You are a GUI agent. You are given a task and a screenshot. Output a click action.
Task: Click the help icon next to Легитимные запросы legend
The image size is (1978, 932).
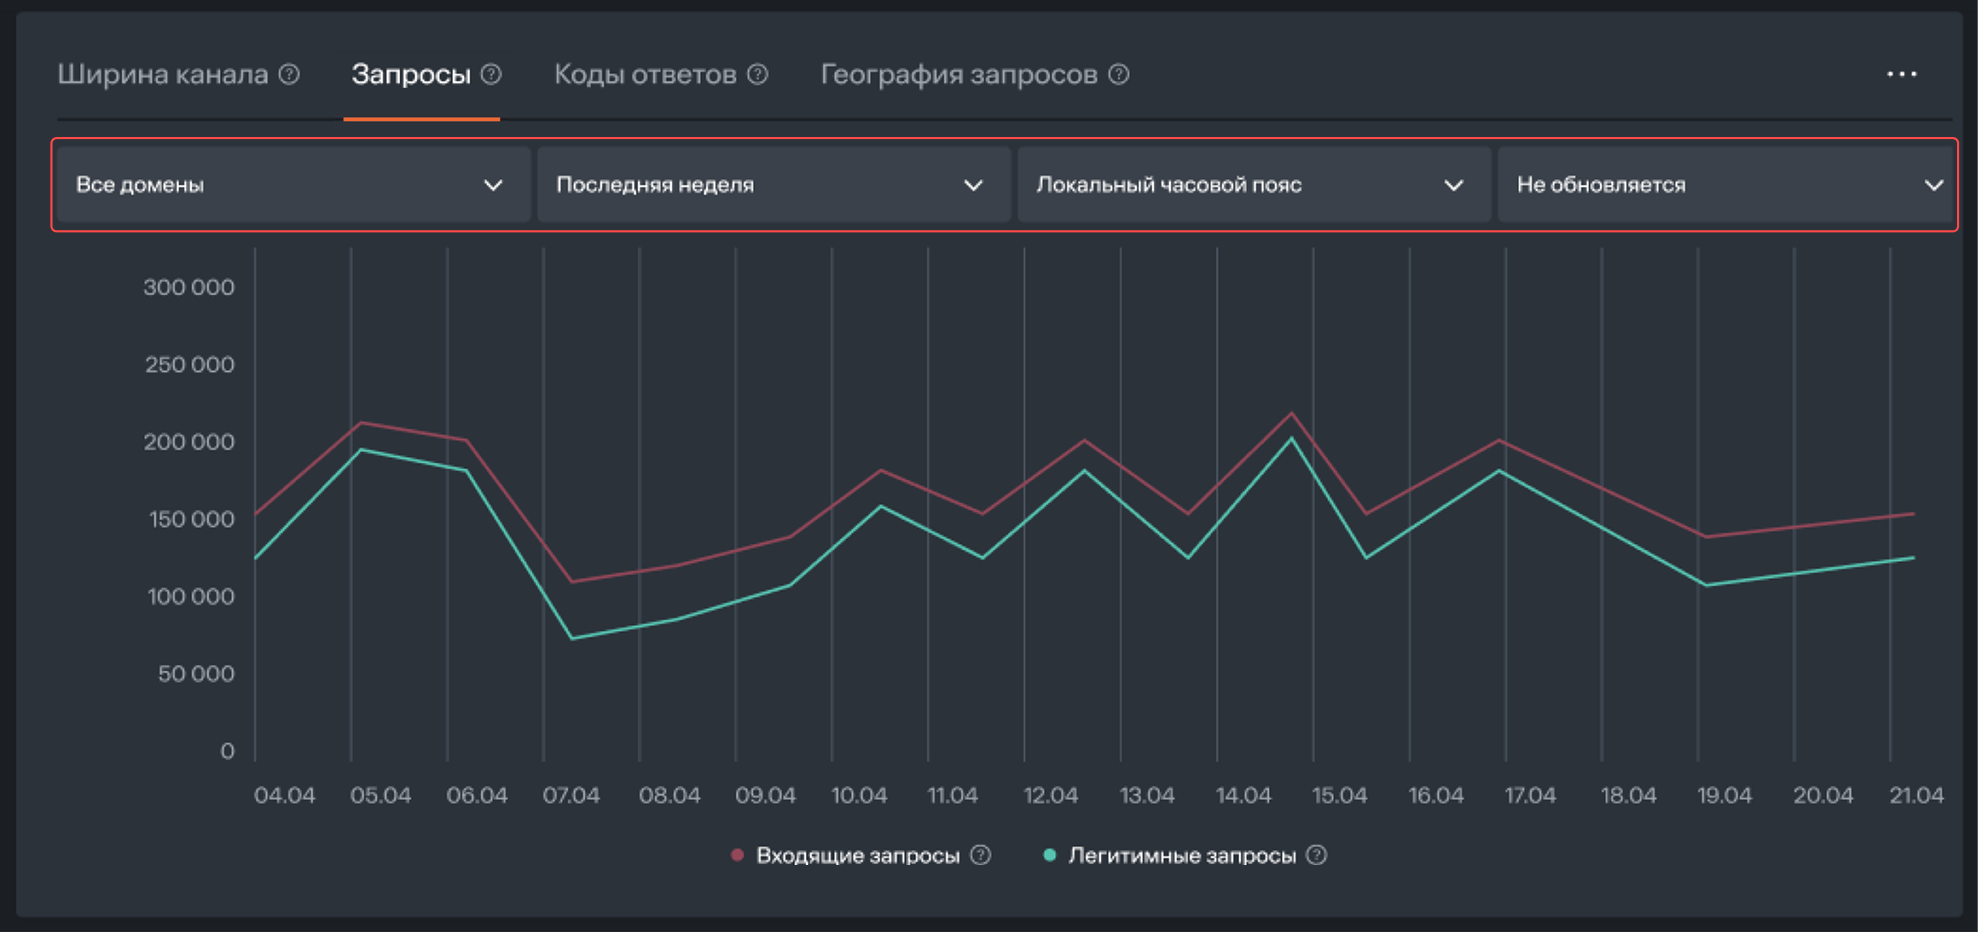(x=1317, y=855)
